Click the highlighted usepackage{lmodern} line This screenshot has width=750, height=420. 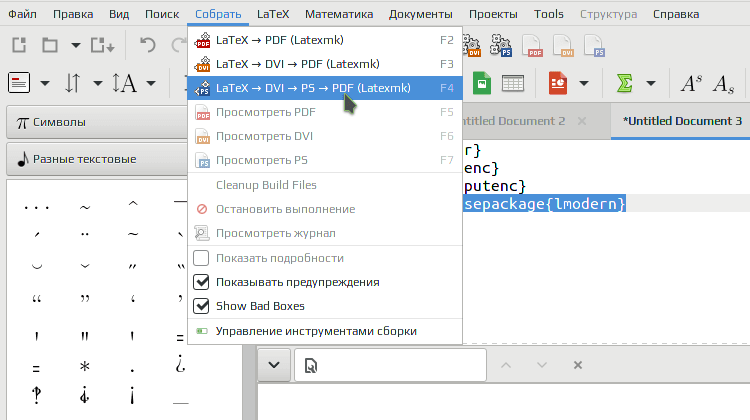[544, 204]
